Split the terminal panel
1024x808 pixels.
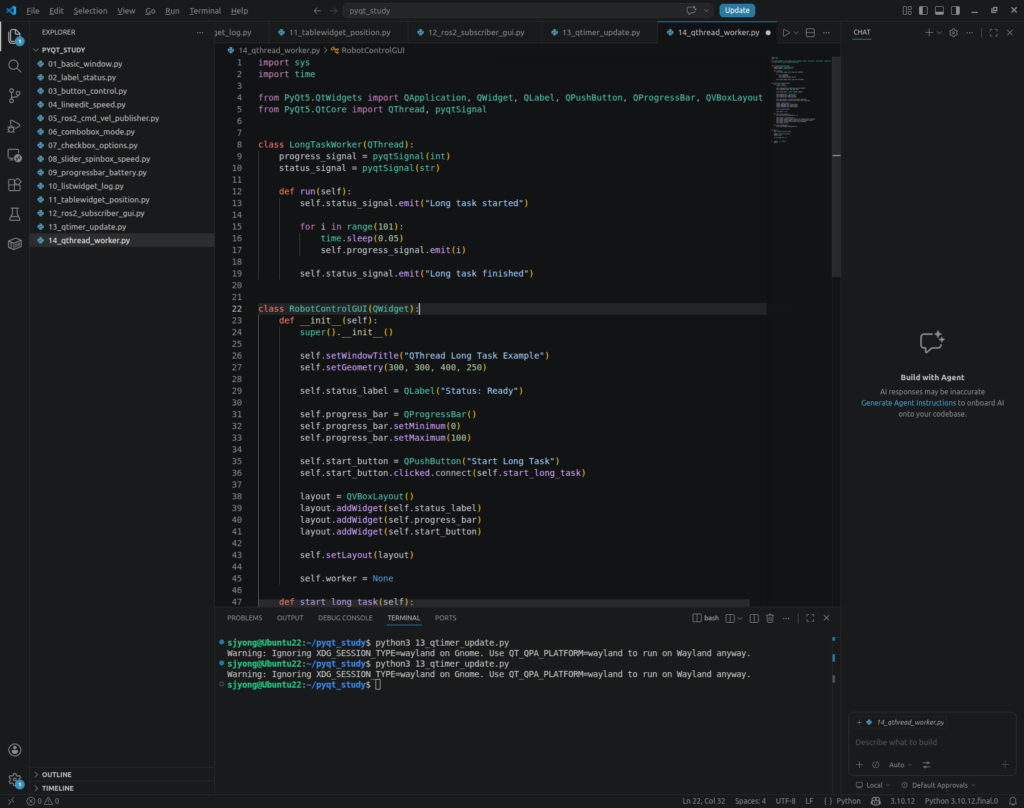pyautogui.click(x=754, y=618)
